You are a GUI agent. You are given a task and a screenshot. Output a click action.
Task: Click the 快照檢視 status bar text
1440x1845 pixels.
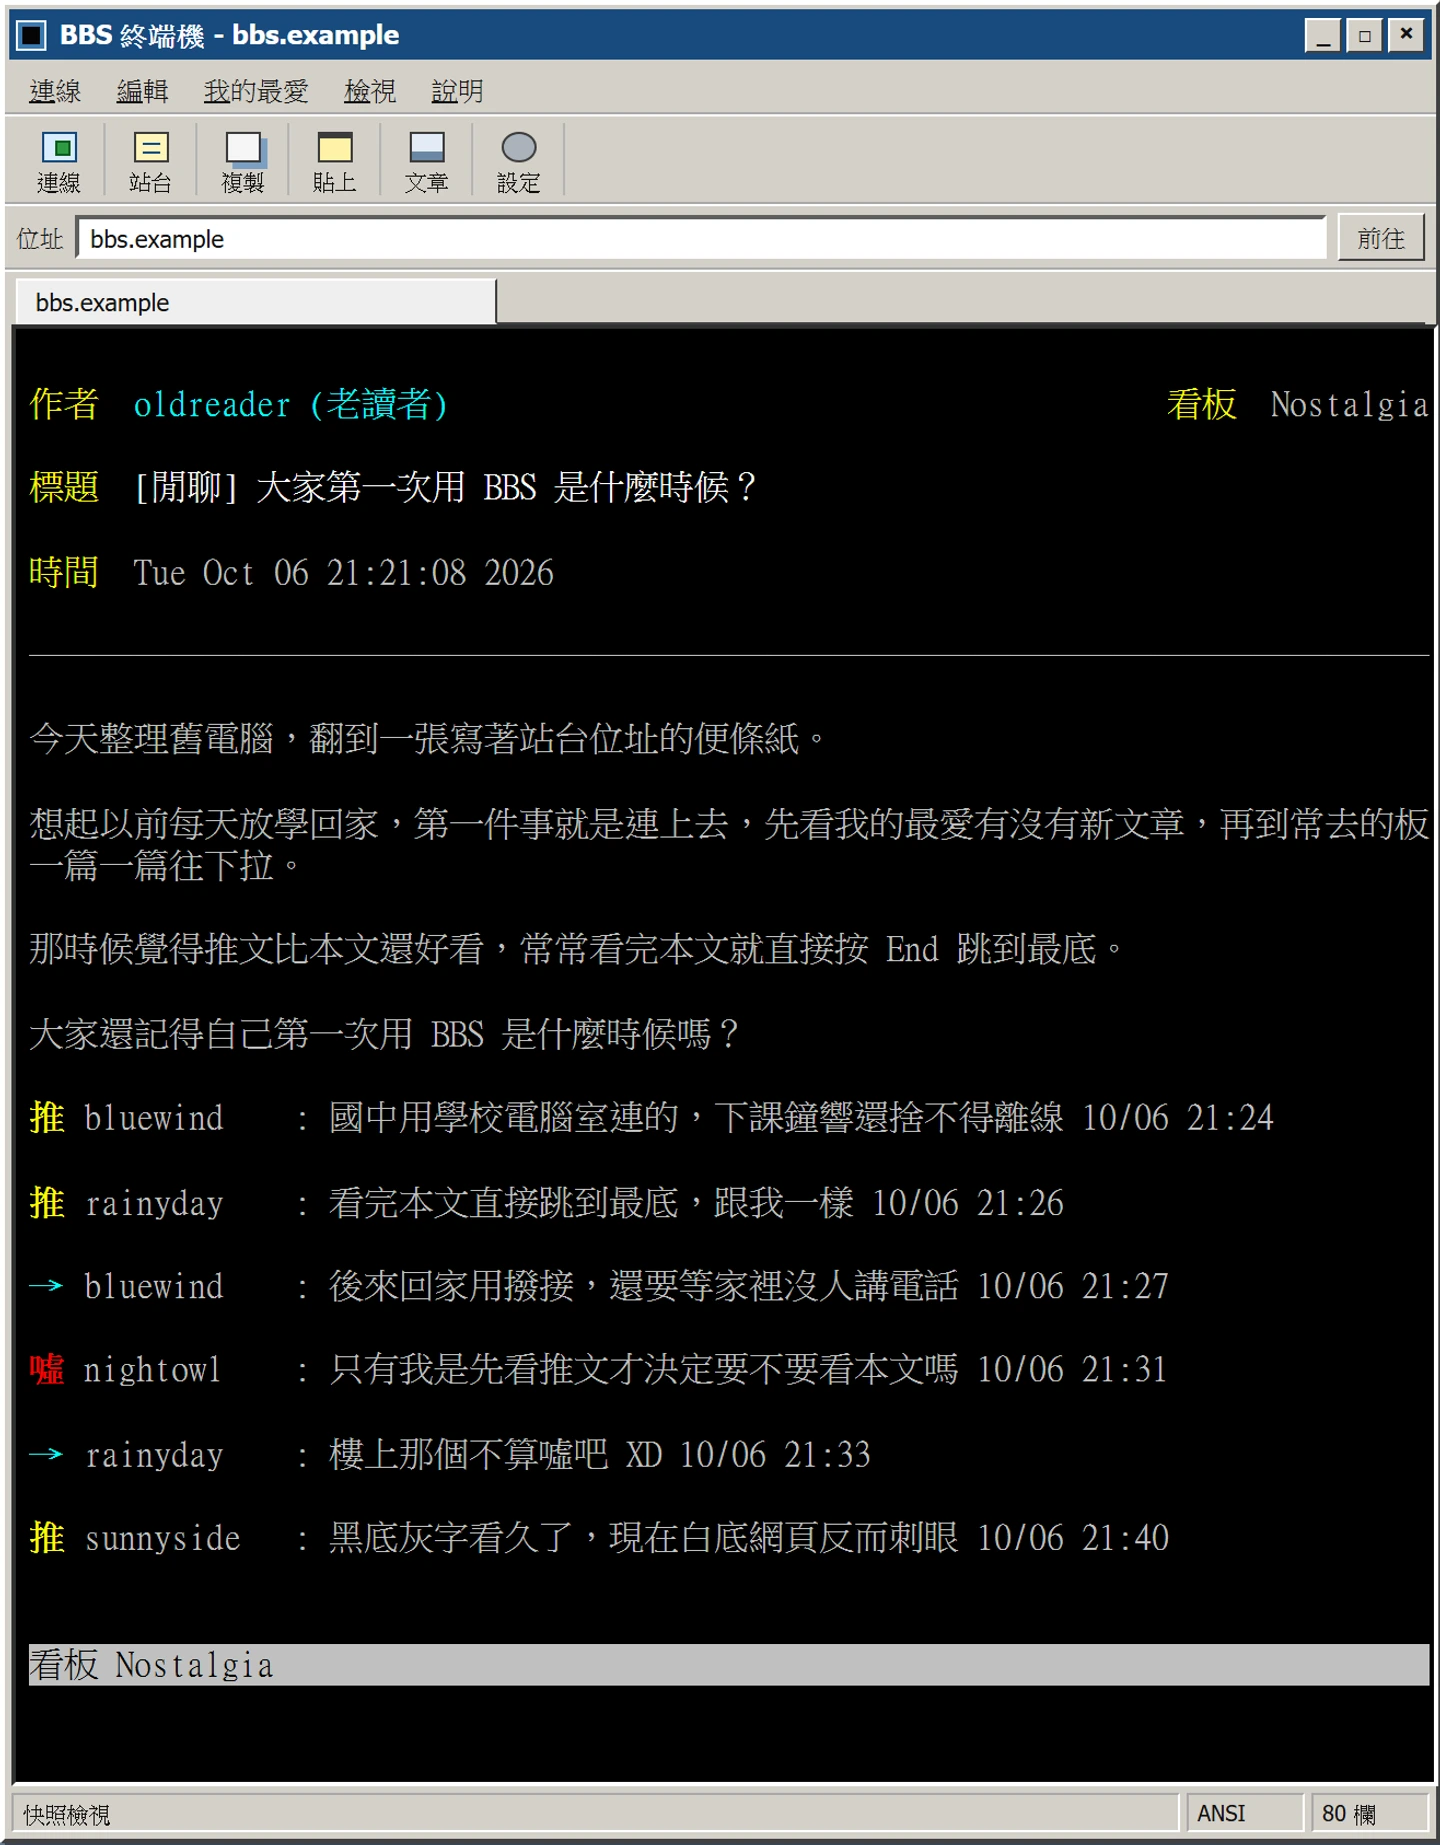[67, 1814]
